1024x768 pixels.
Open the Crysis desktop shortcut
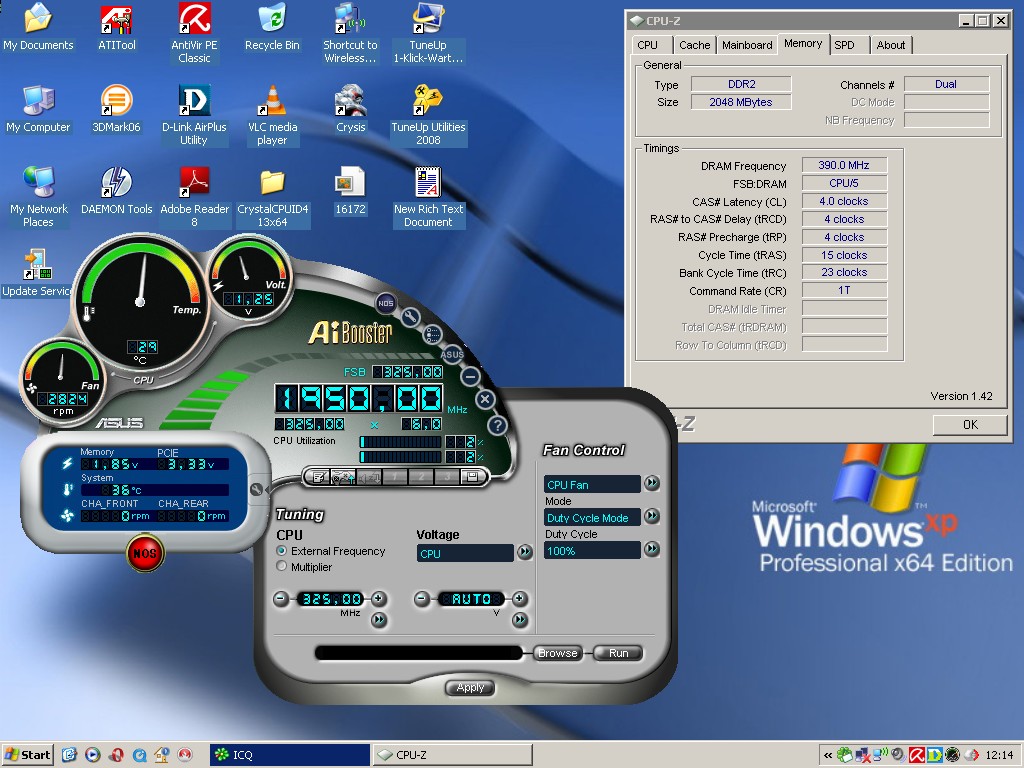pyautogui.click(x=350, y=109)
